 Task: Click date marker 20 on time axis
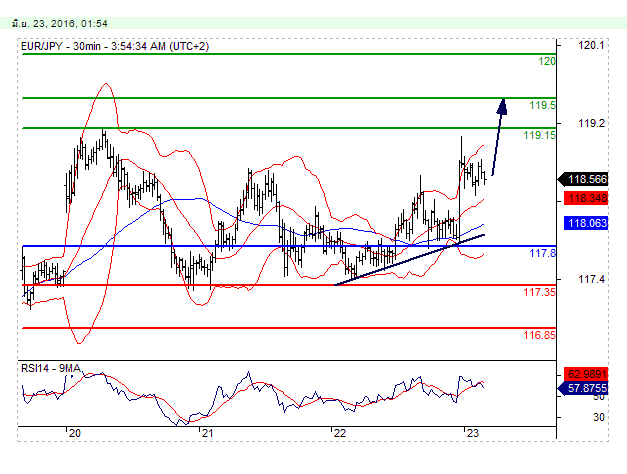point(73,434)
